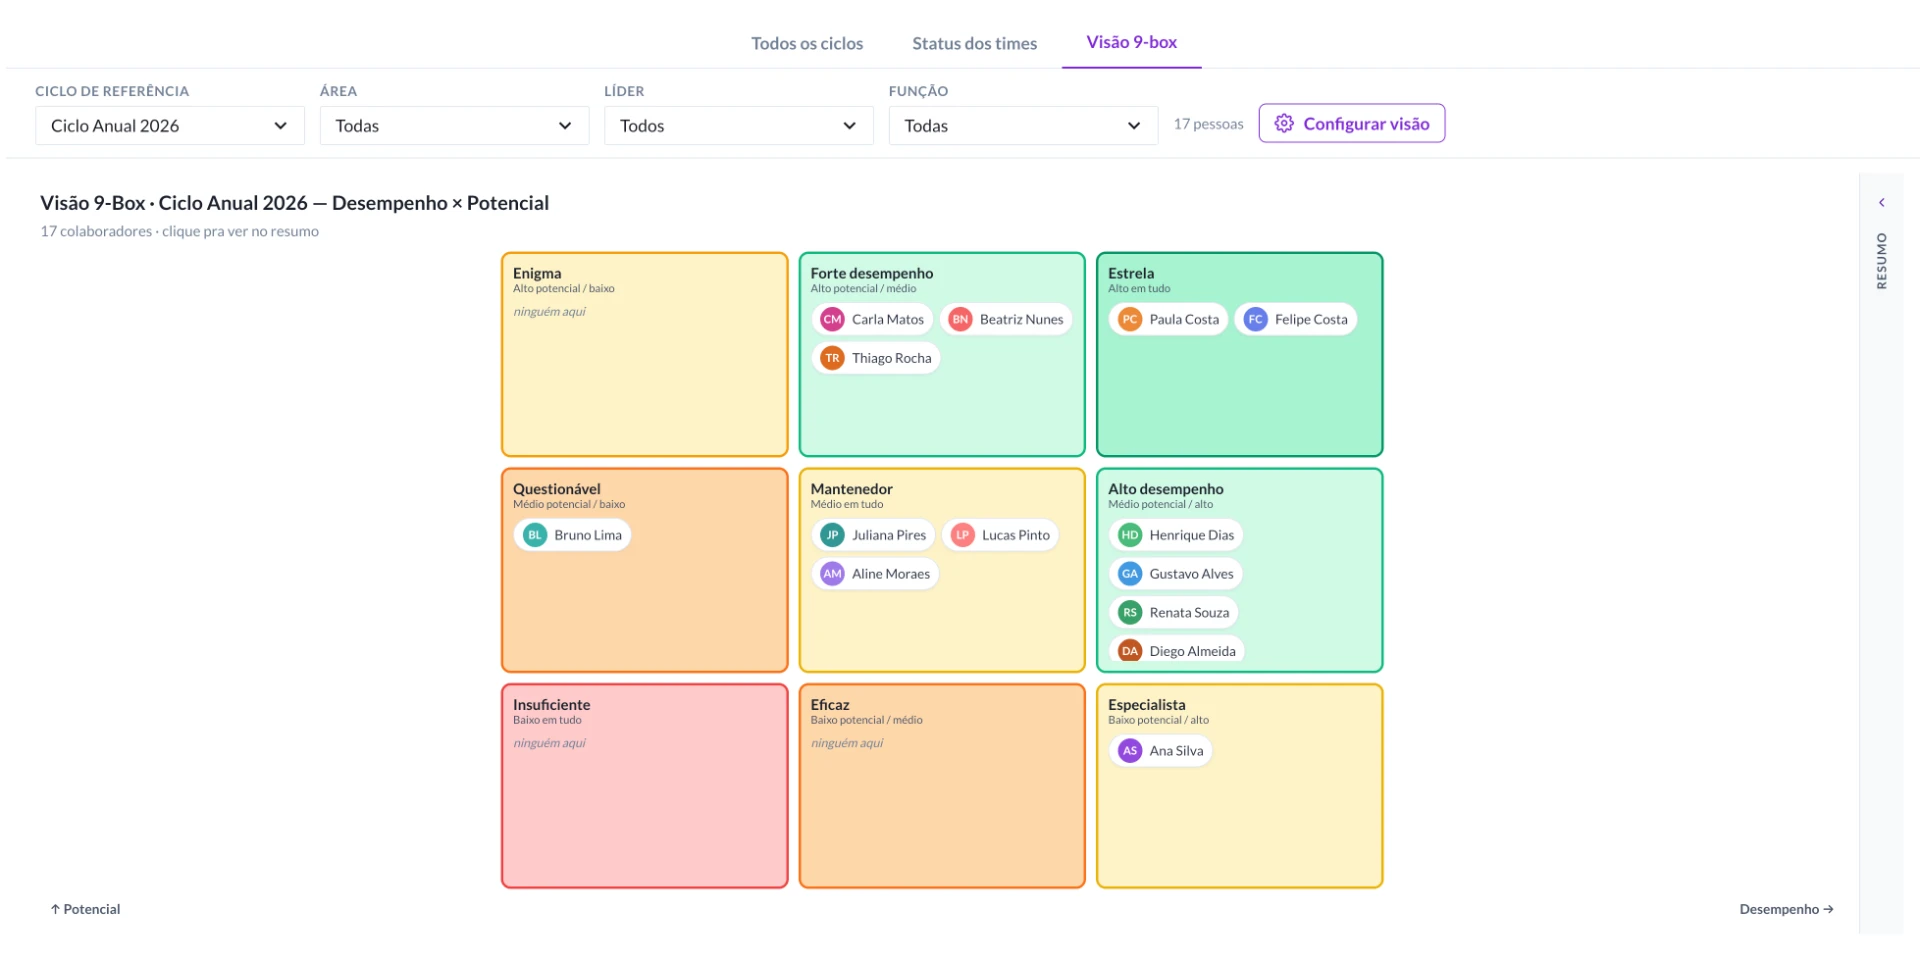Click the AS avatar icon
This screenshot has height=960, width=1920.
[1130, 751]
